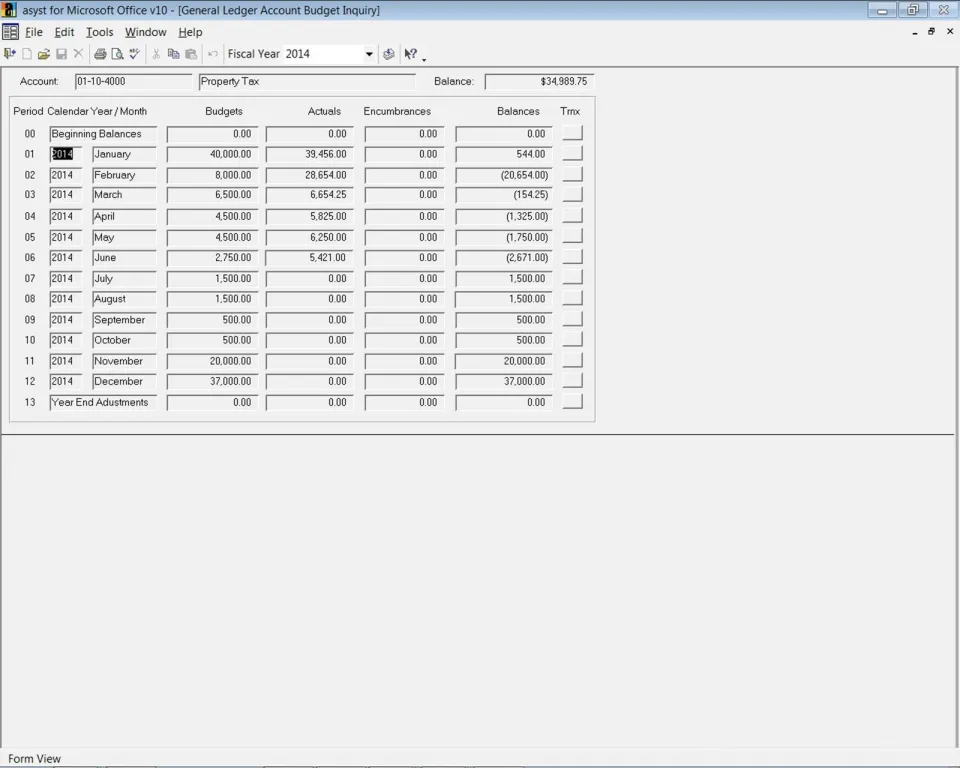Click the Fiscal Year 2014 combo box value

[x=323, y=54]
